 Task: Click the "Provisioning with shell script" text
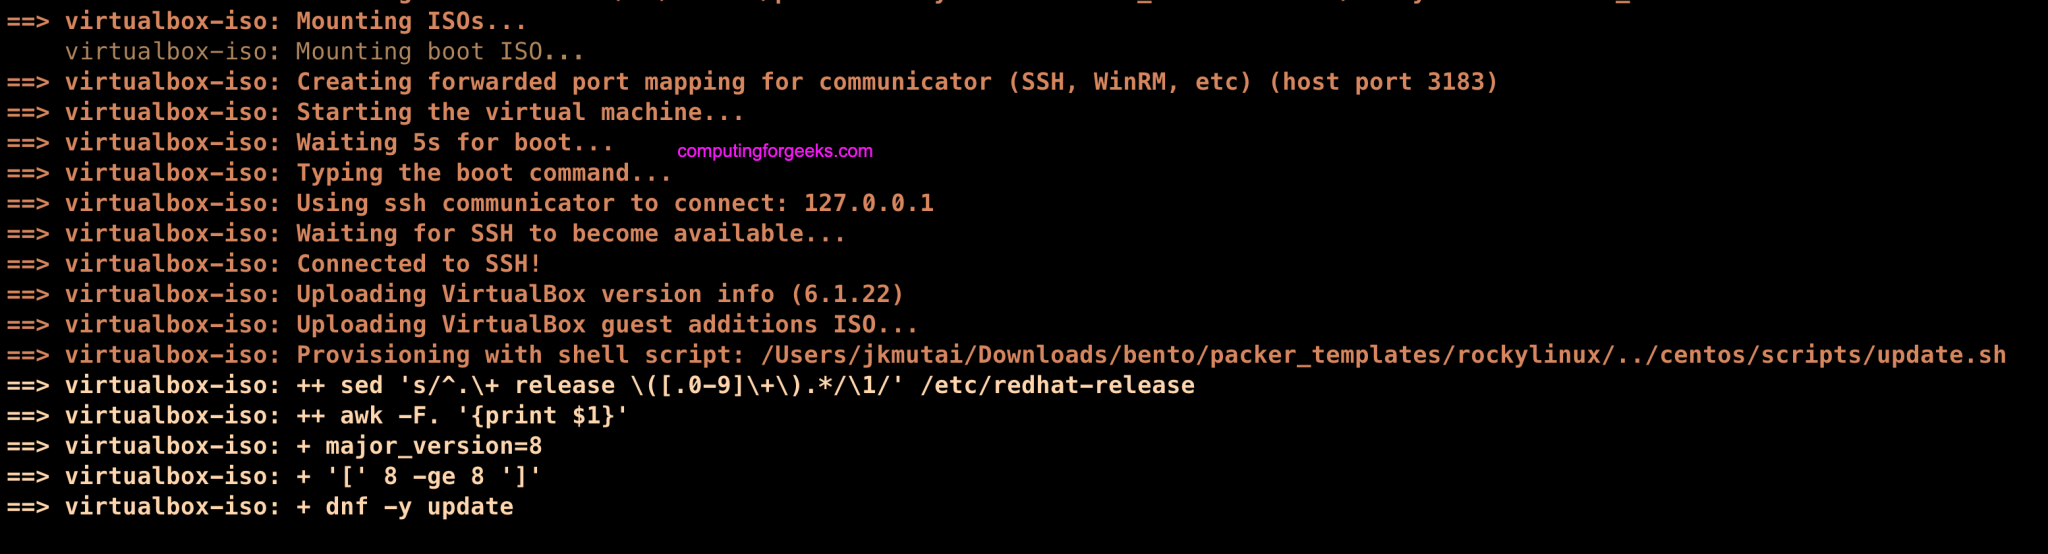tap(514, 355)
